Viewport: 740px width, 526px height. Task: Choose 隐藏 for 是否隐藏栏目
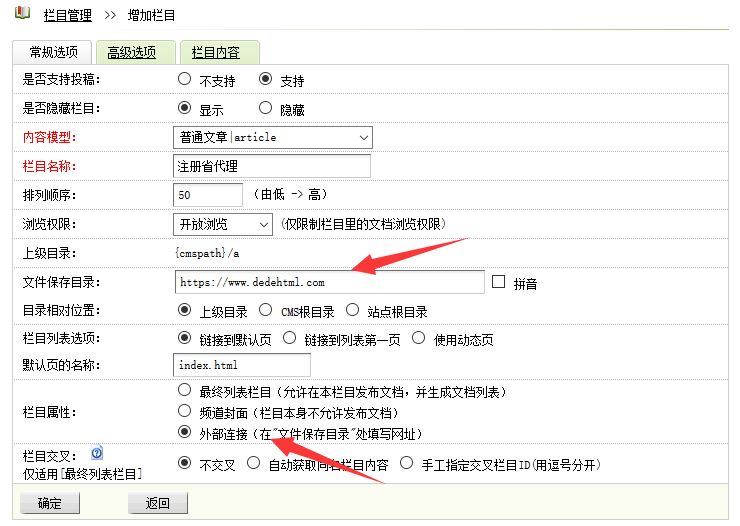pyautogui.click(x=266, y=108)
